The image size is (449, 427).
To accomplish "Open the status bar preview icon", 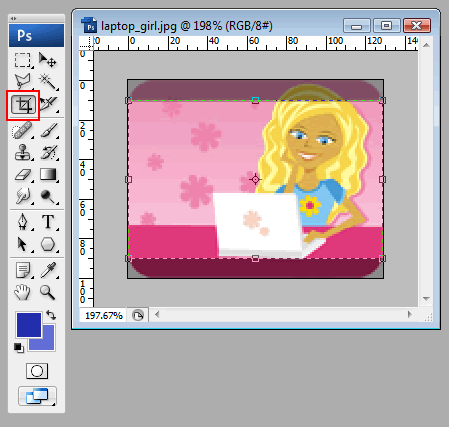I will pyautogui.click(x=138, y=315).
